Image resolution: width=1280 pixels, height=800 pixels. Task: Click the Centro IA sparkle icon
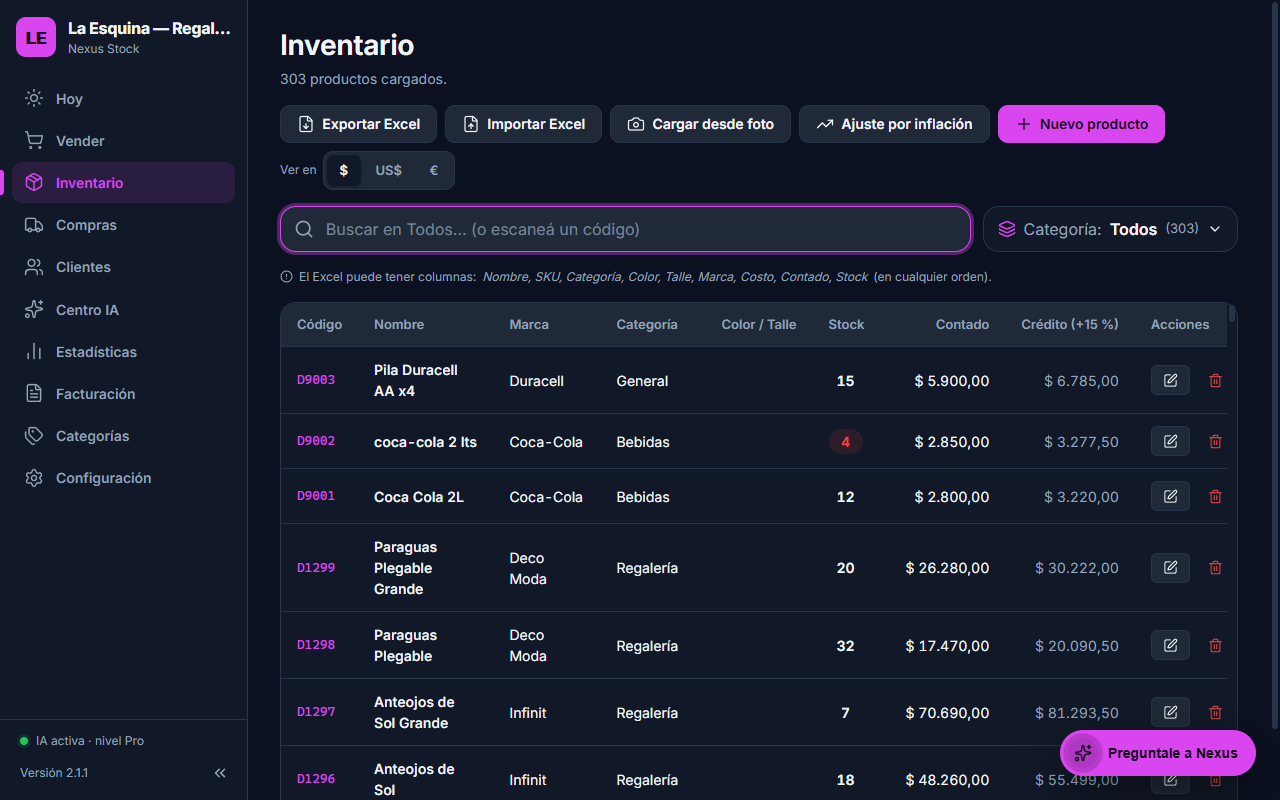(x=34, y=310)
